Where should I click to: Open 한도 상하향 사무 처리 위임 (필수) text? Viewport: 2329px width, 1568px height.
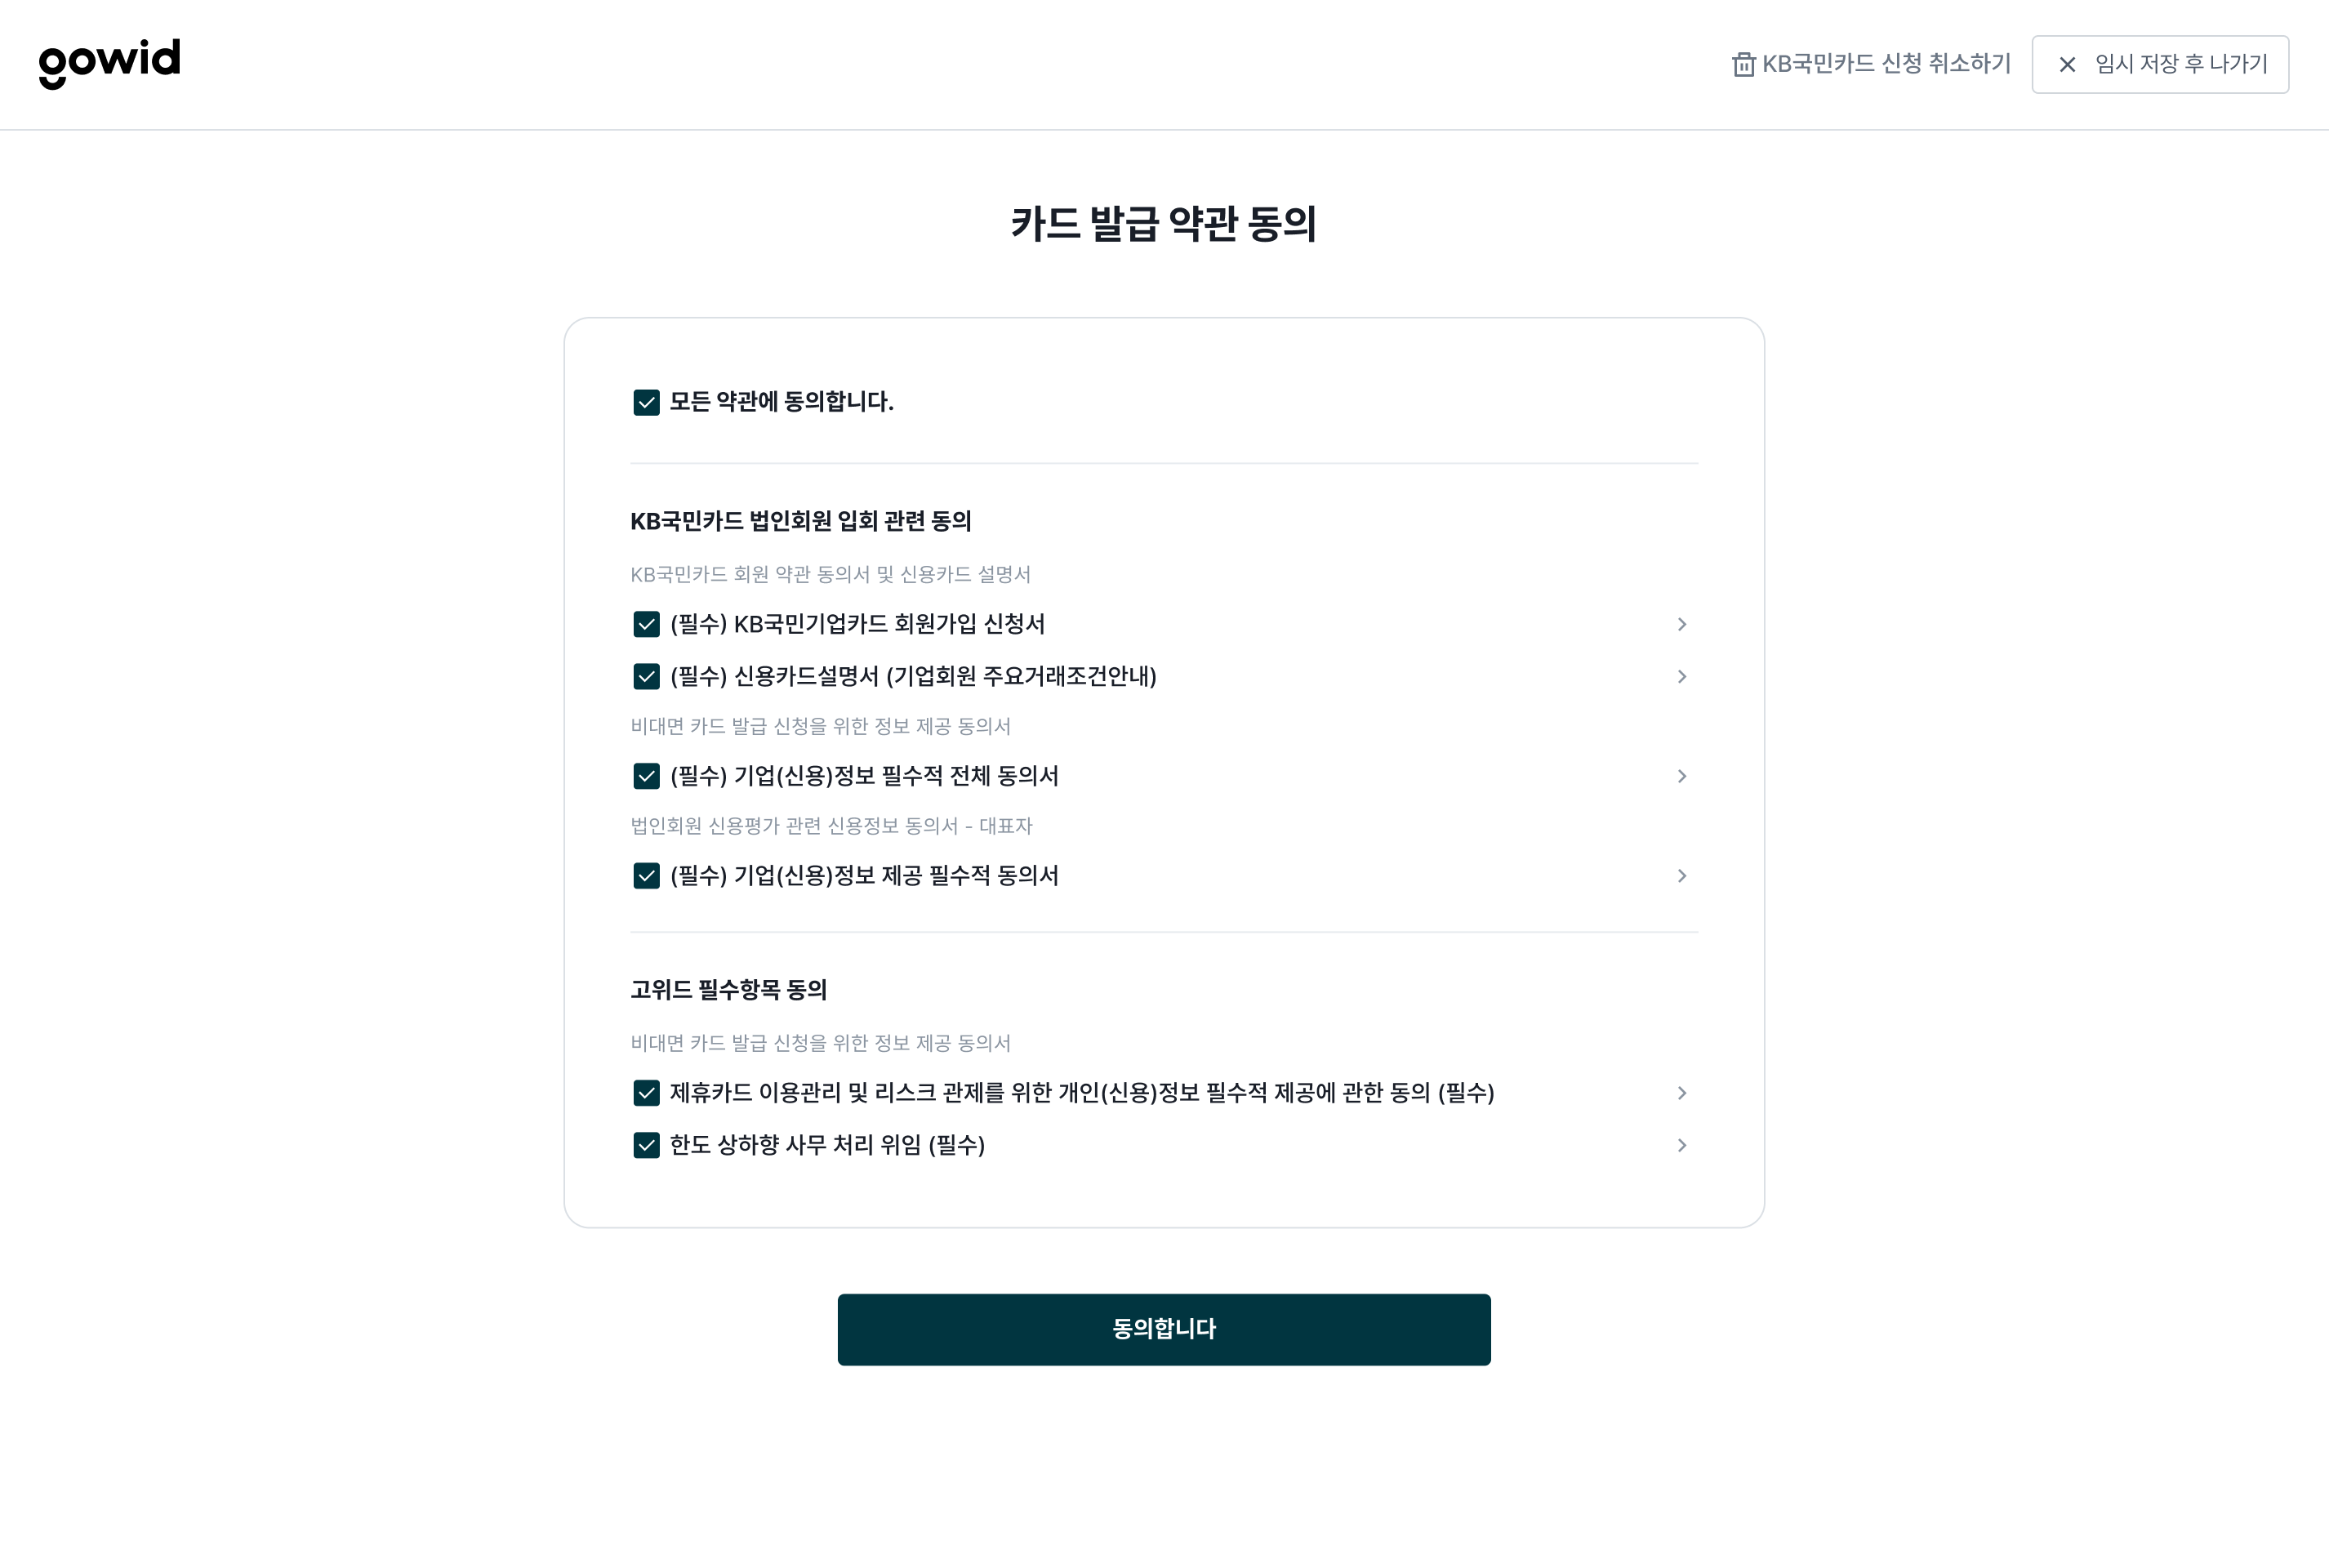[827, 1145]
